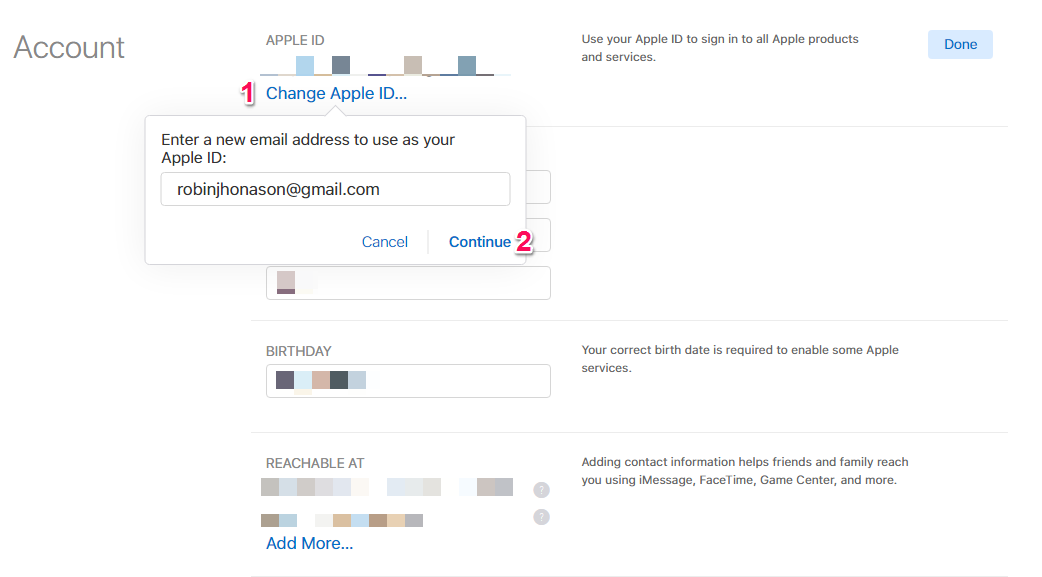Cancel the Apple ID change popup

(x=385, y=242)
